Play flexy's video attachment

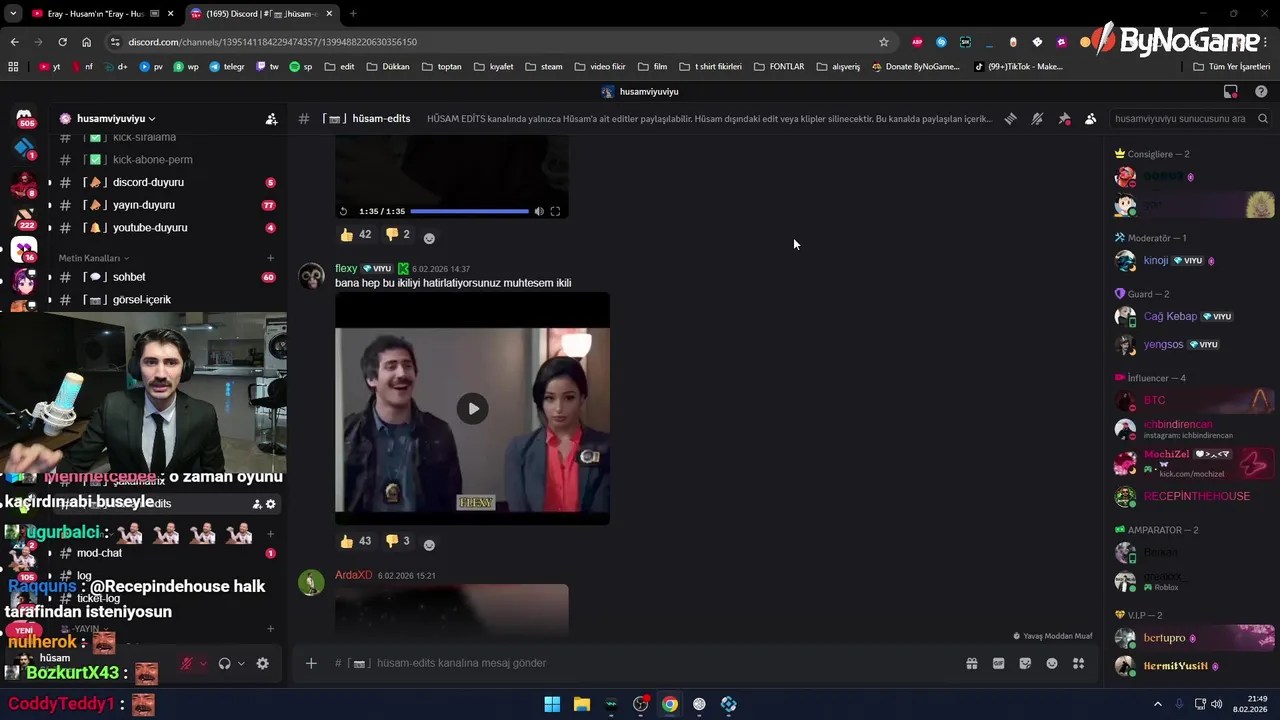click(x=472, y=408)
